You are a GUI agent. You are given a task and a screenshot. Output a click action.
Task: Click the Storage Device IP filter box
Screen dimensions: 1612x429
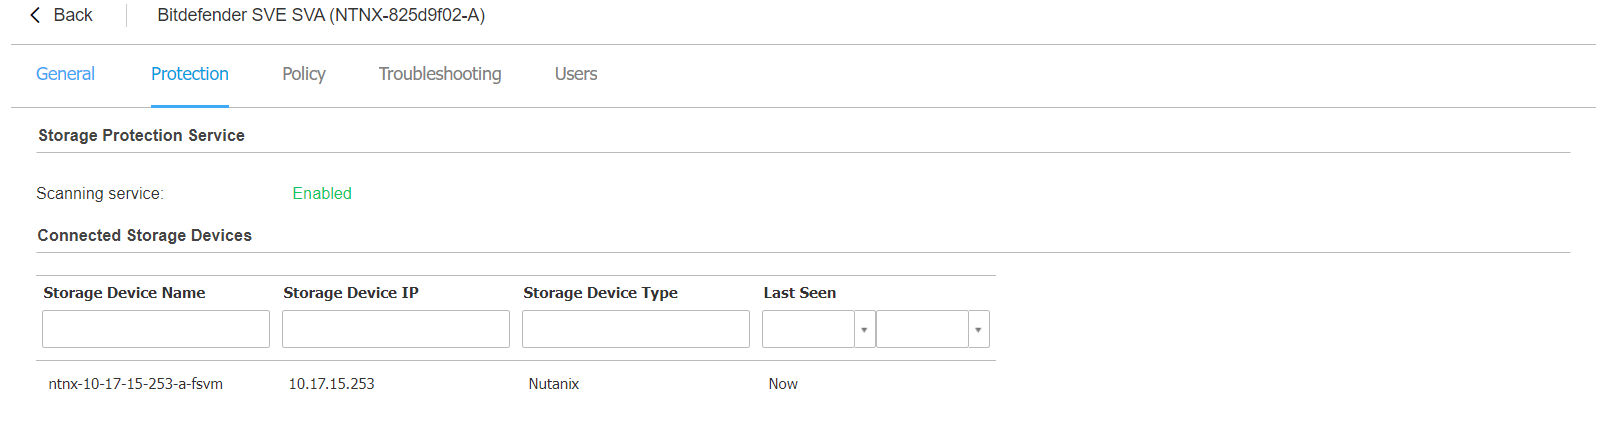tap(396, 329)
